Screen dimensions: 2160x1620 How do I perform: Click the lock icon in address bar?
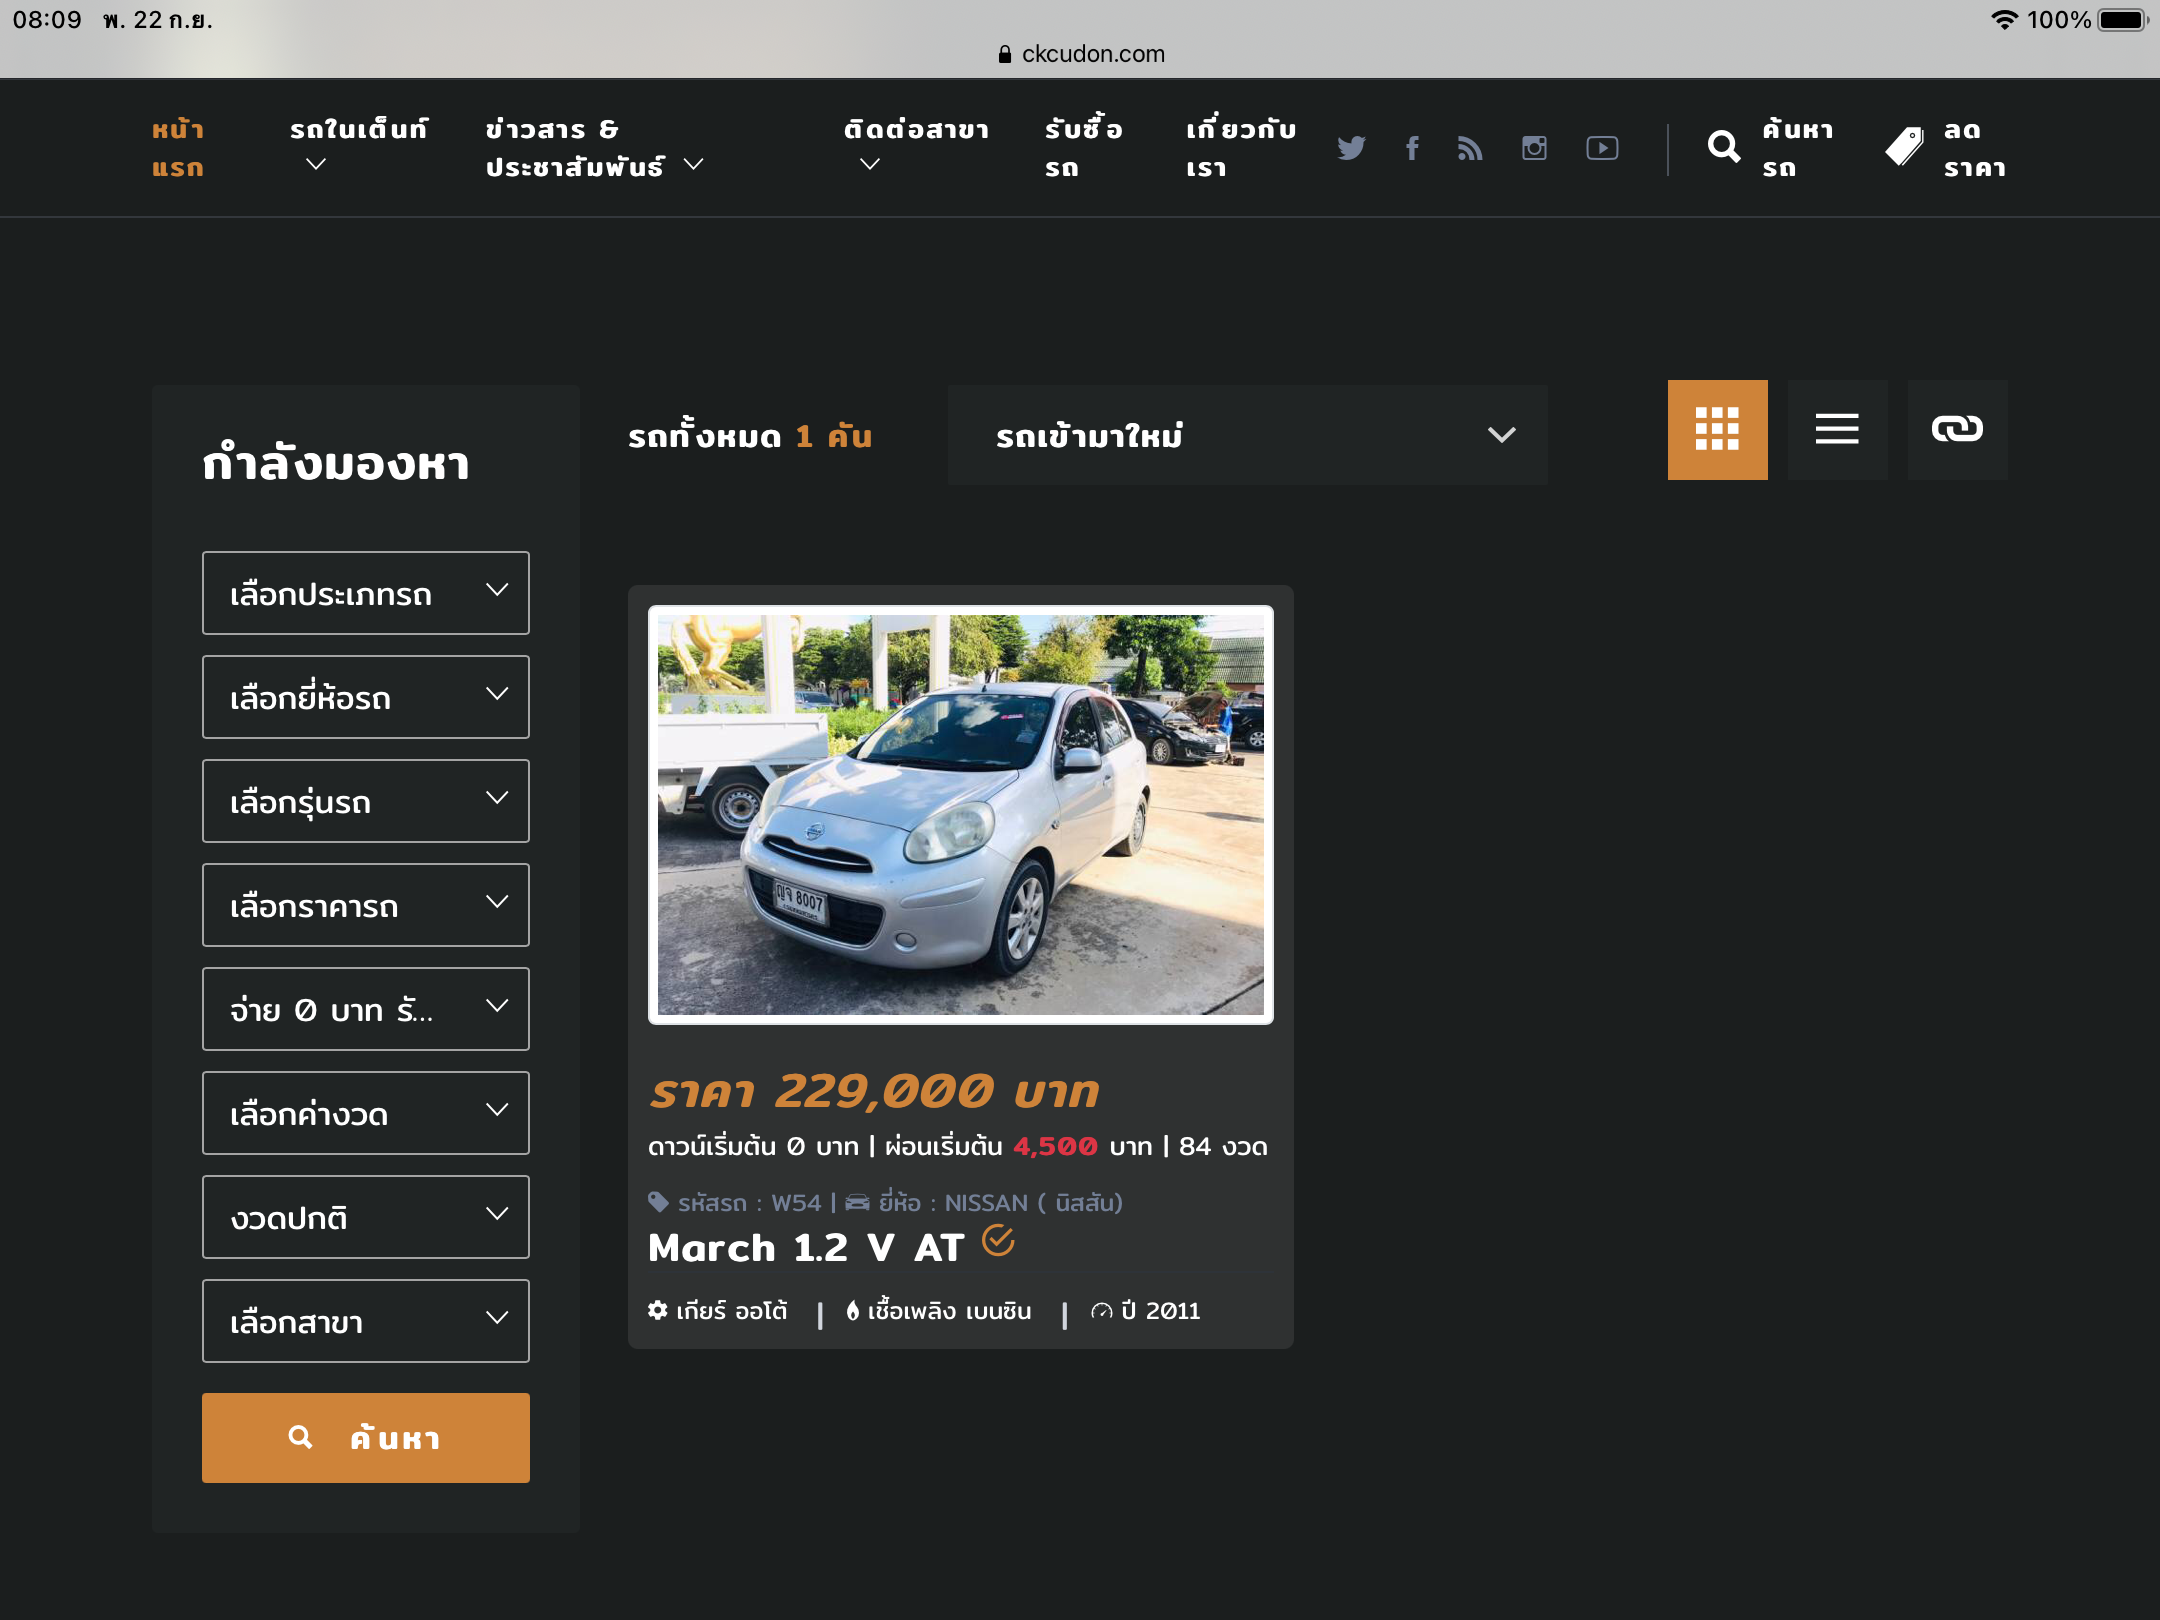1004,54
